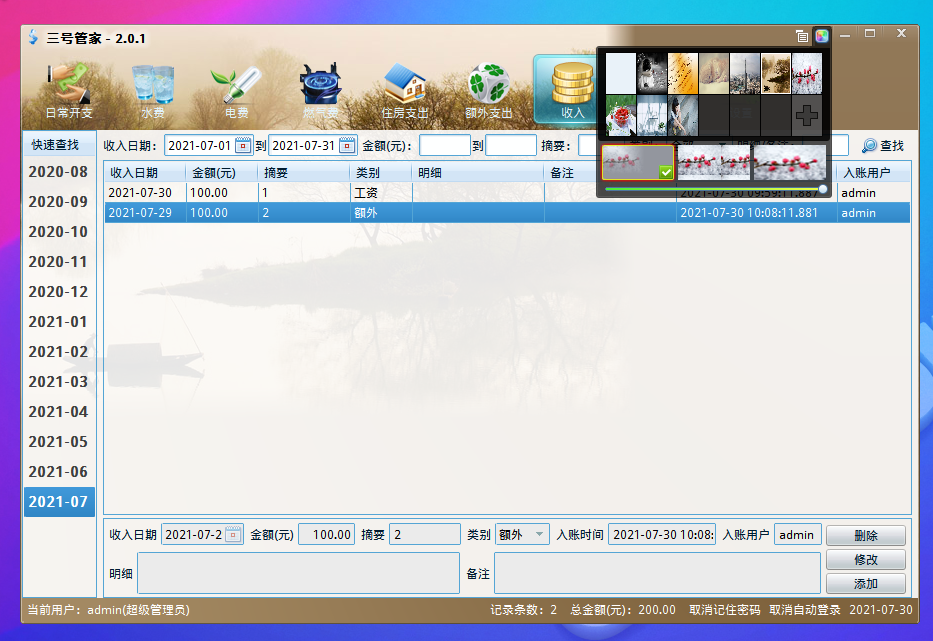
Task: Open calendar for end date 2021-07-31
Action: coord(347,145)
